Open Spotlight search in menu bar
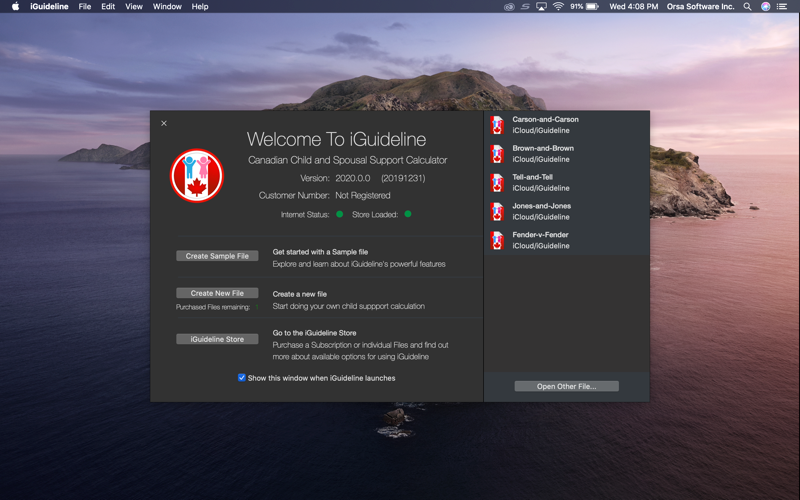Screen dimensions: 800x500 (747, 7)
